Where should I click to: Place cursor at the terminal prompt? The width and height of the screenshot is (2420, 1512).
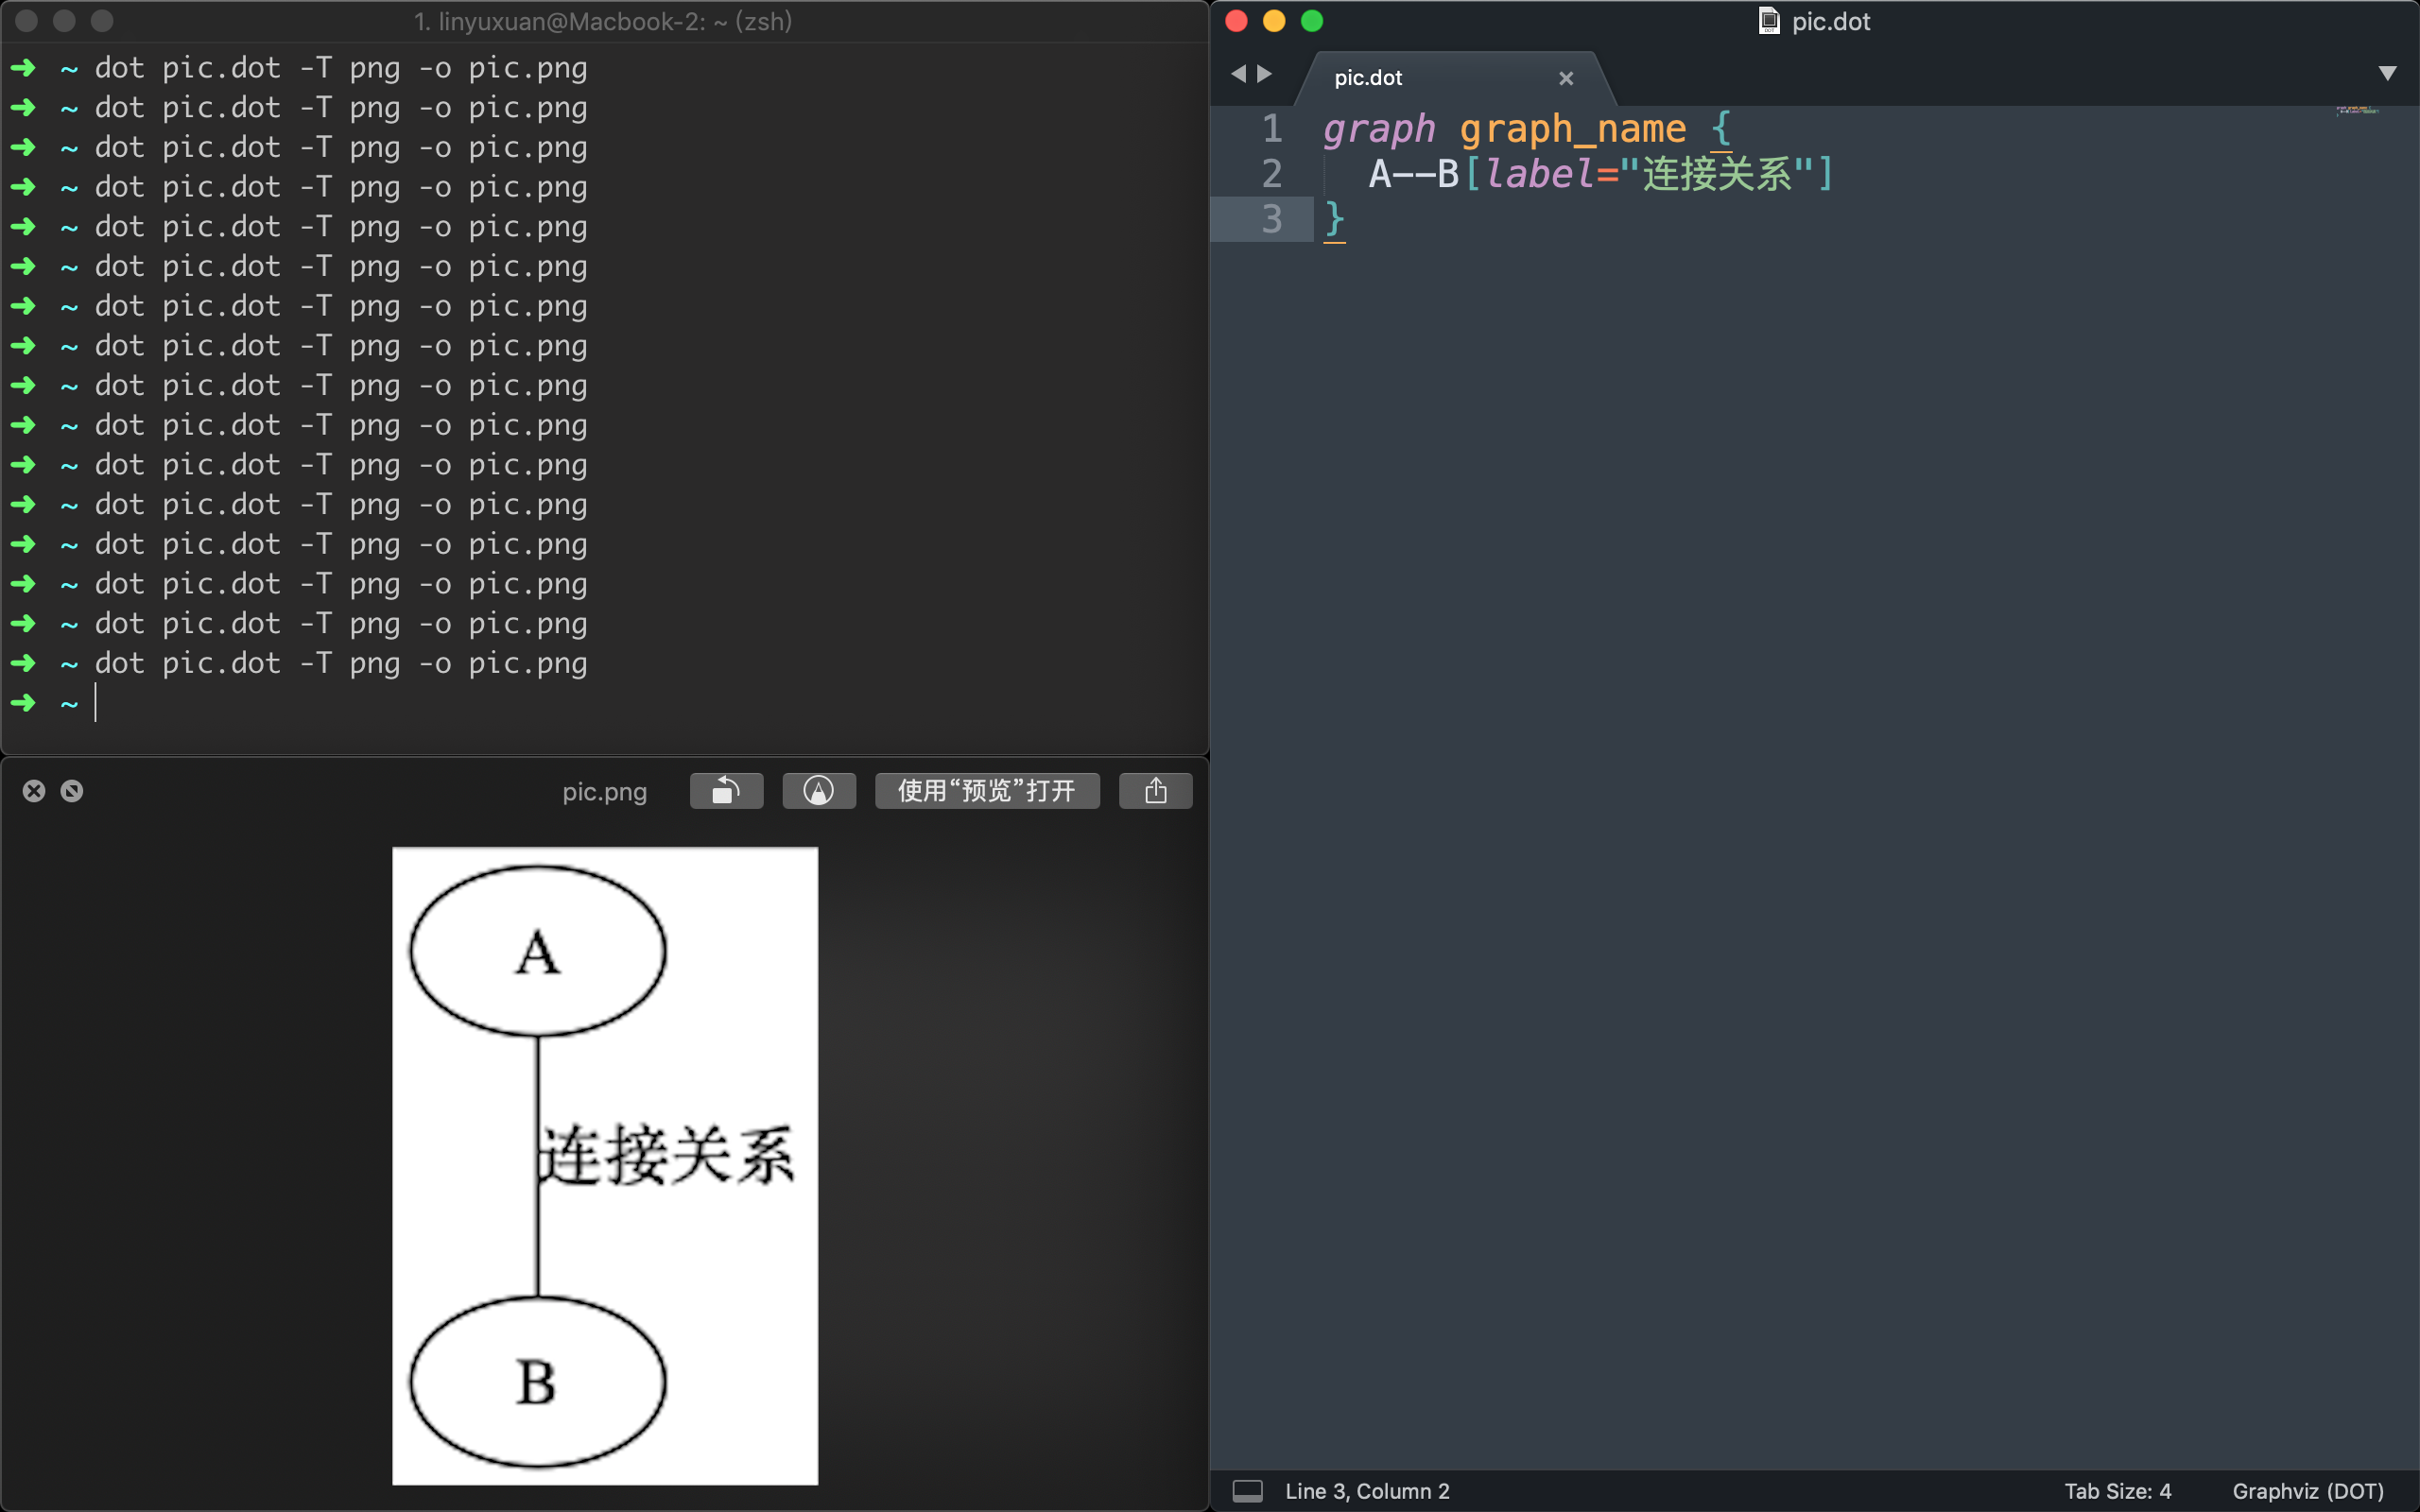(x=96, y=703)
